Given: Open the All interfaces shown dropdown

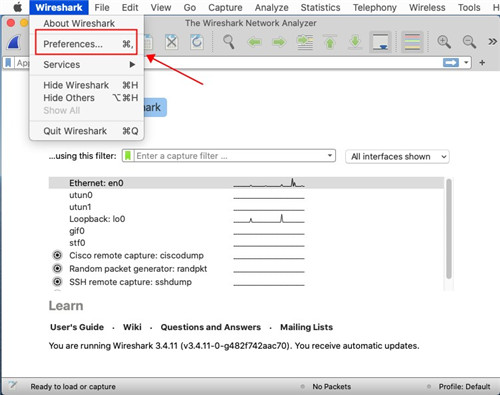Looking at the screenshot, I should [397, 156].
